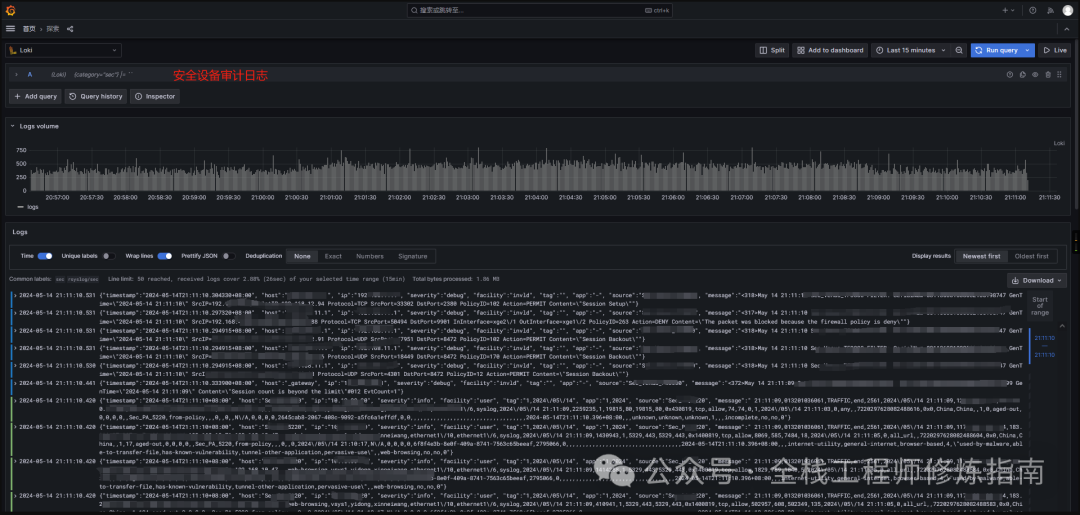Toggle the Wrap lines switch
1080x515 pixels.
click(x=165, y=256)
